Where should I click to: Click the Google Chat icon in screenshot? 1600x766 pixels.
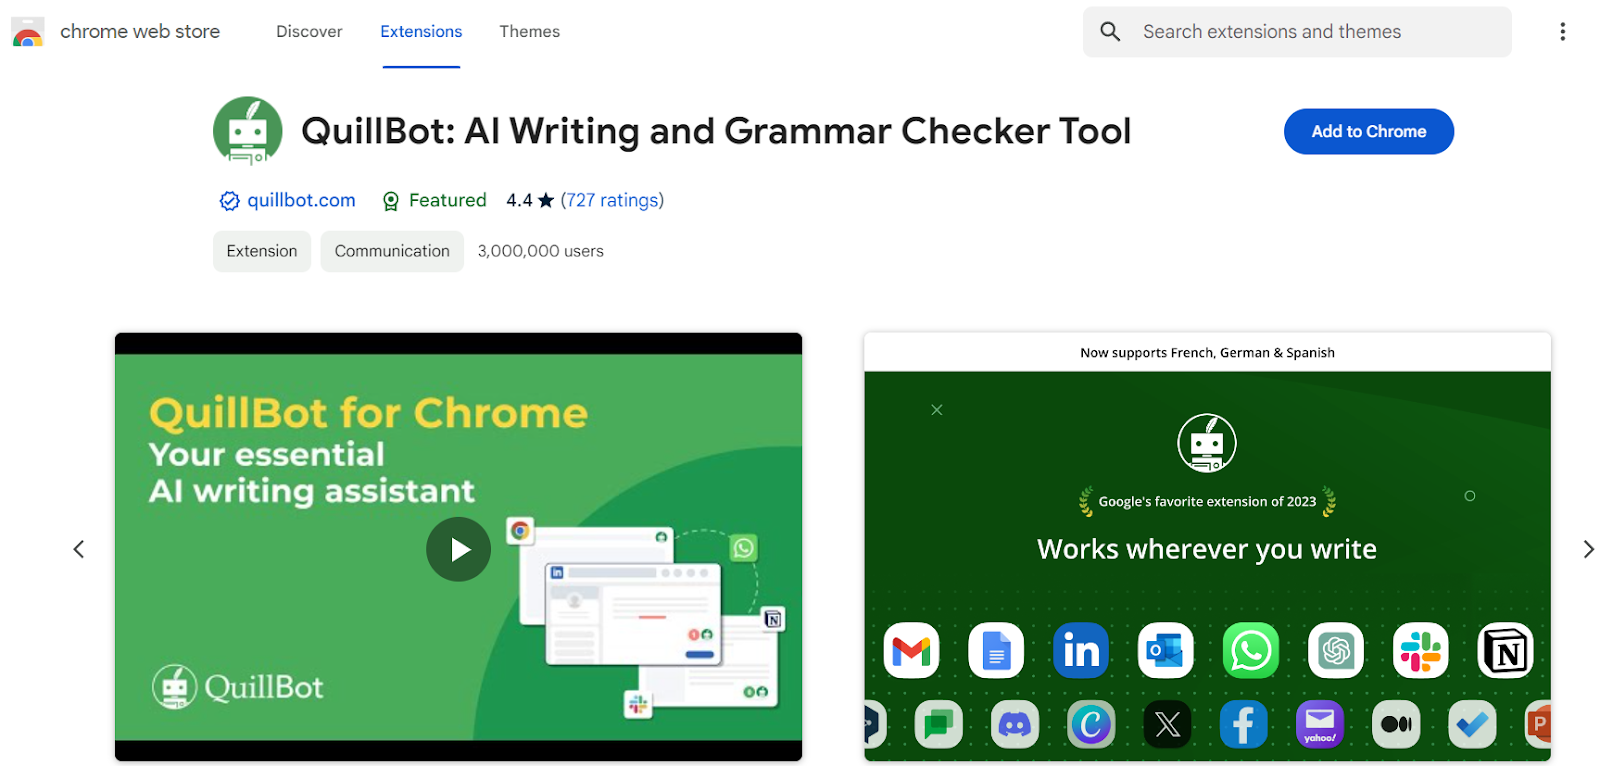coord(938,724)
